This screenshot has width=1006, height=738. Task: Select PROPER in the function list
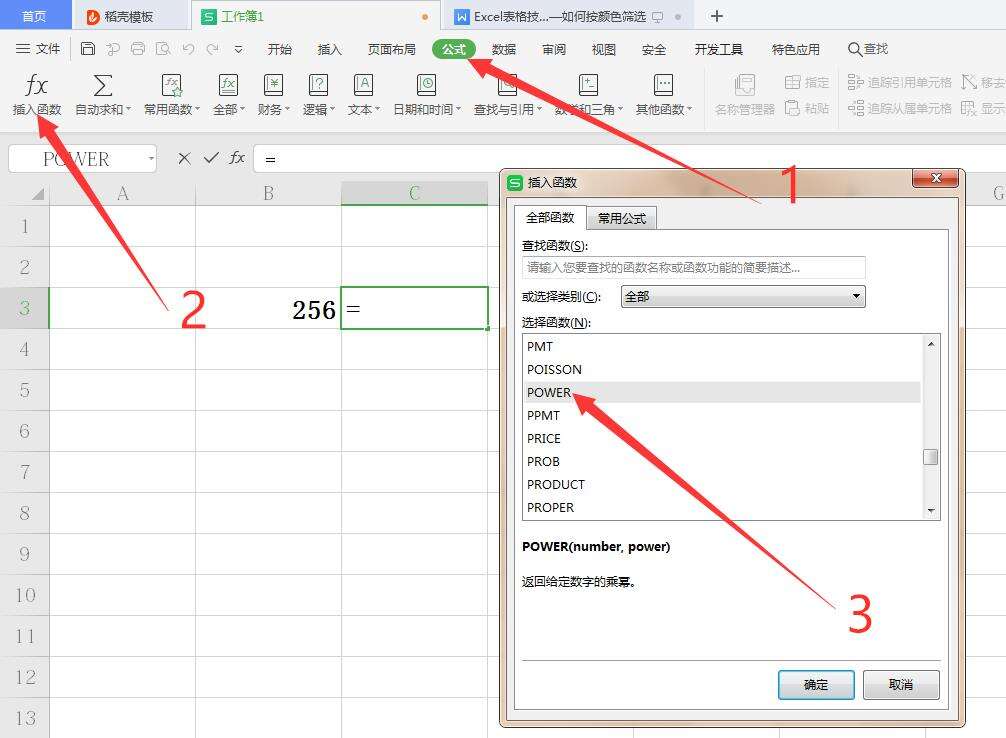click(x=722, y=507)
